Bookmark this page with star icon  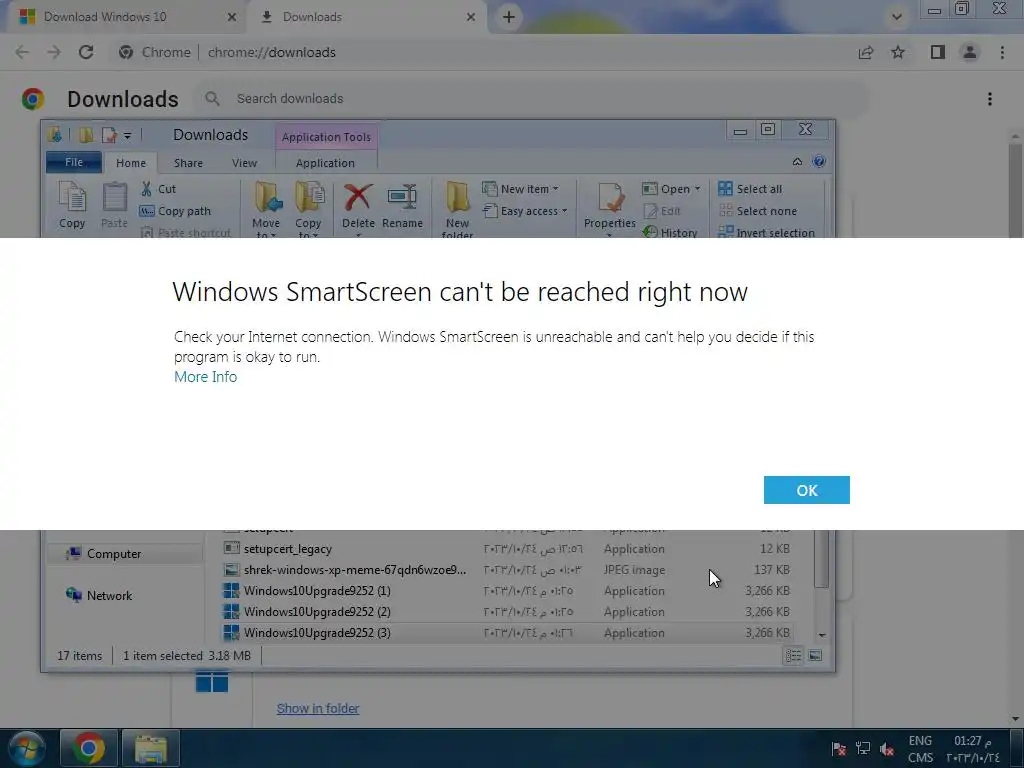tap(898, 52)
